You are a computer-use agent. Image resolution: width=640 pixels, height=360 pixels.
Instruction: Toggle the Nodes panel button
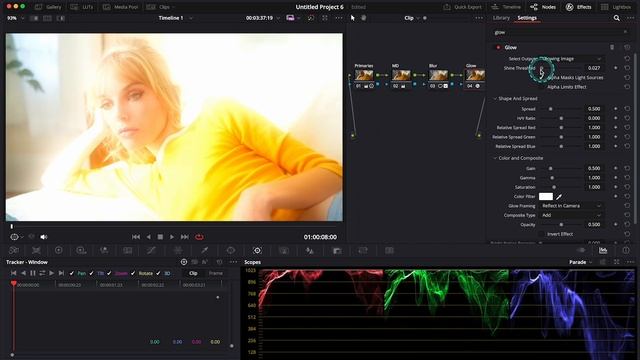click(x=542, y=7)
